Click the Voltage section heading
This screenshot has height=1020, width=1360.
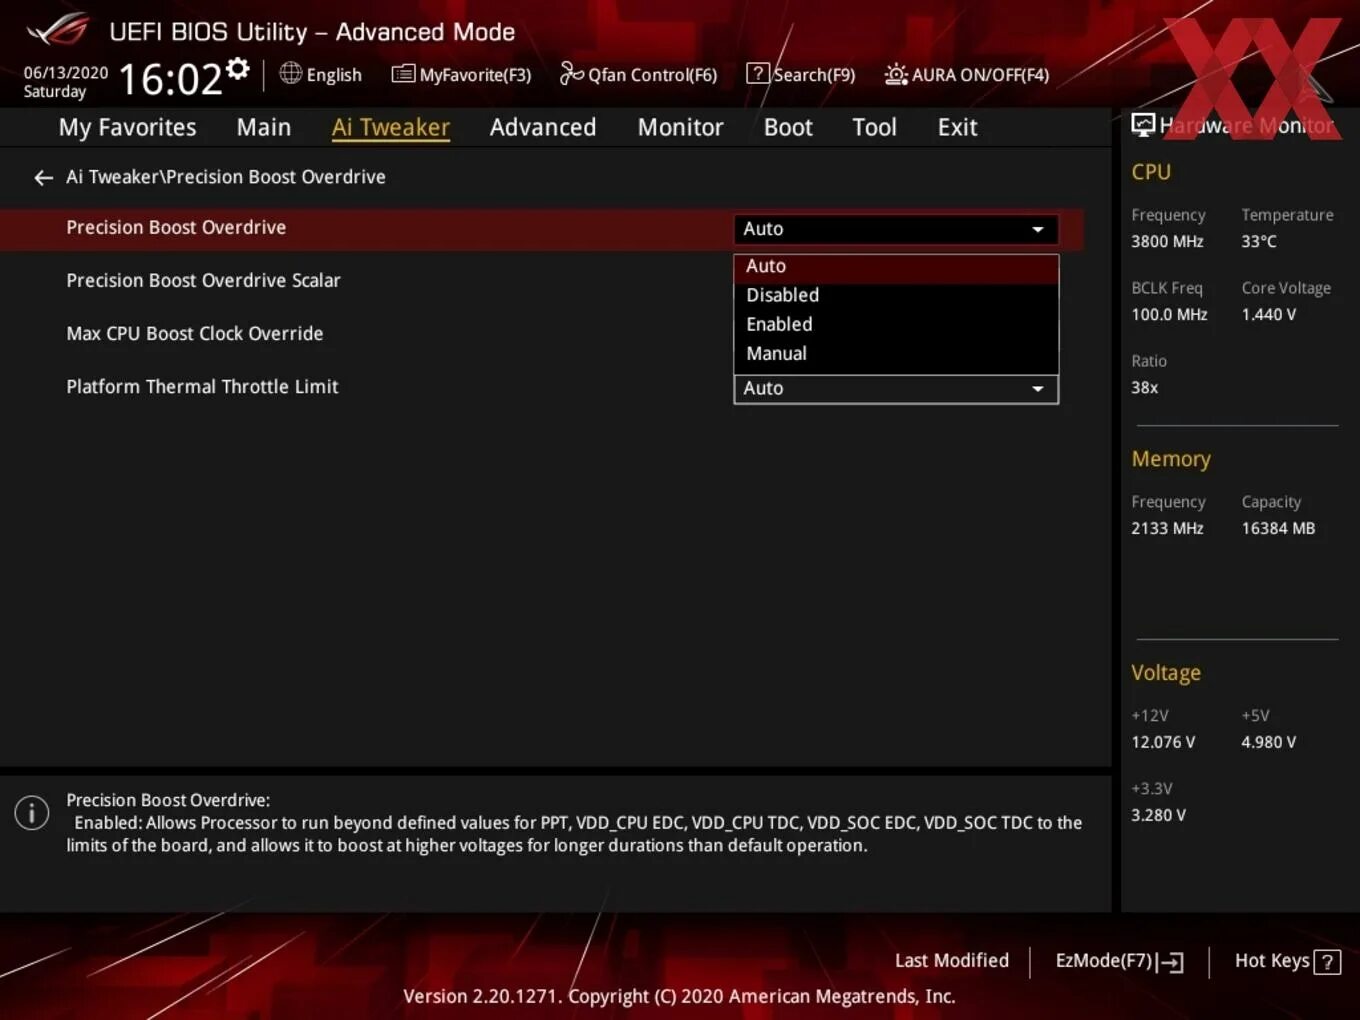(x=1166, y=673)
